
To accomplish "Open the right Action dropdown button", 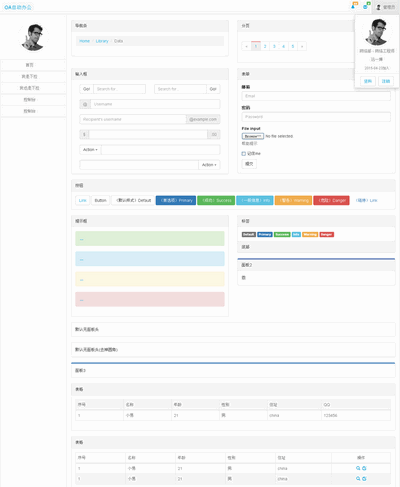I will pyautogui.click(x=209, y=165).
